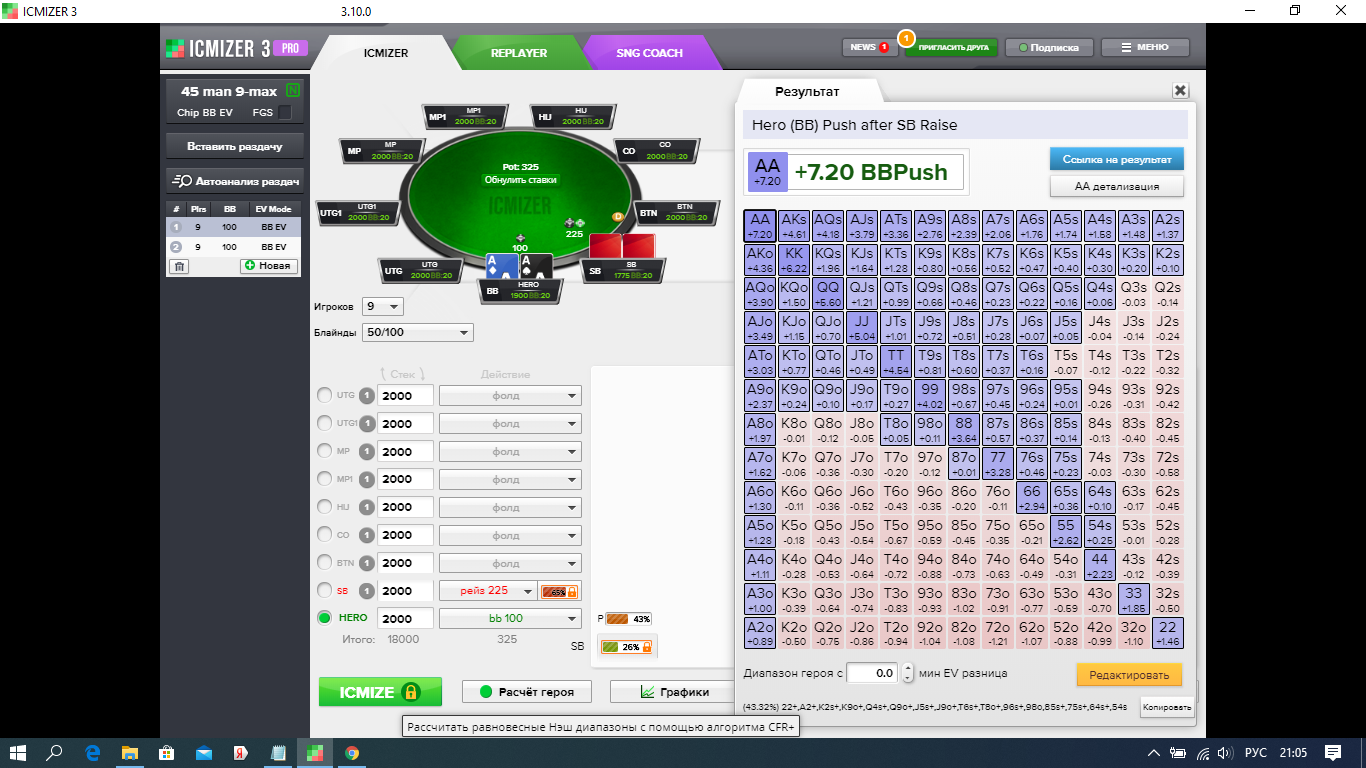Click Расчёт героя button
This screenshot has width=1366, height=768.
527,692
